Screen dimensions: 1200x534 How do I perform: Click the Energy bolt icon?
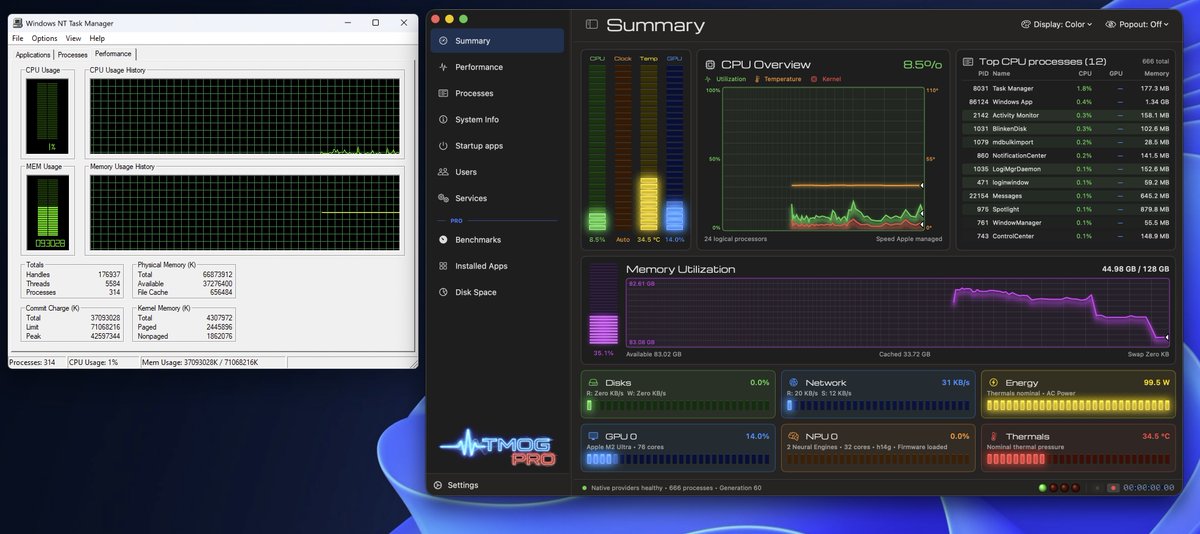pos(993,383)
